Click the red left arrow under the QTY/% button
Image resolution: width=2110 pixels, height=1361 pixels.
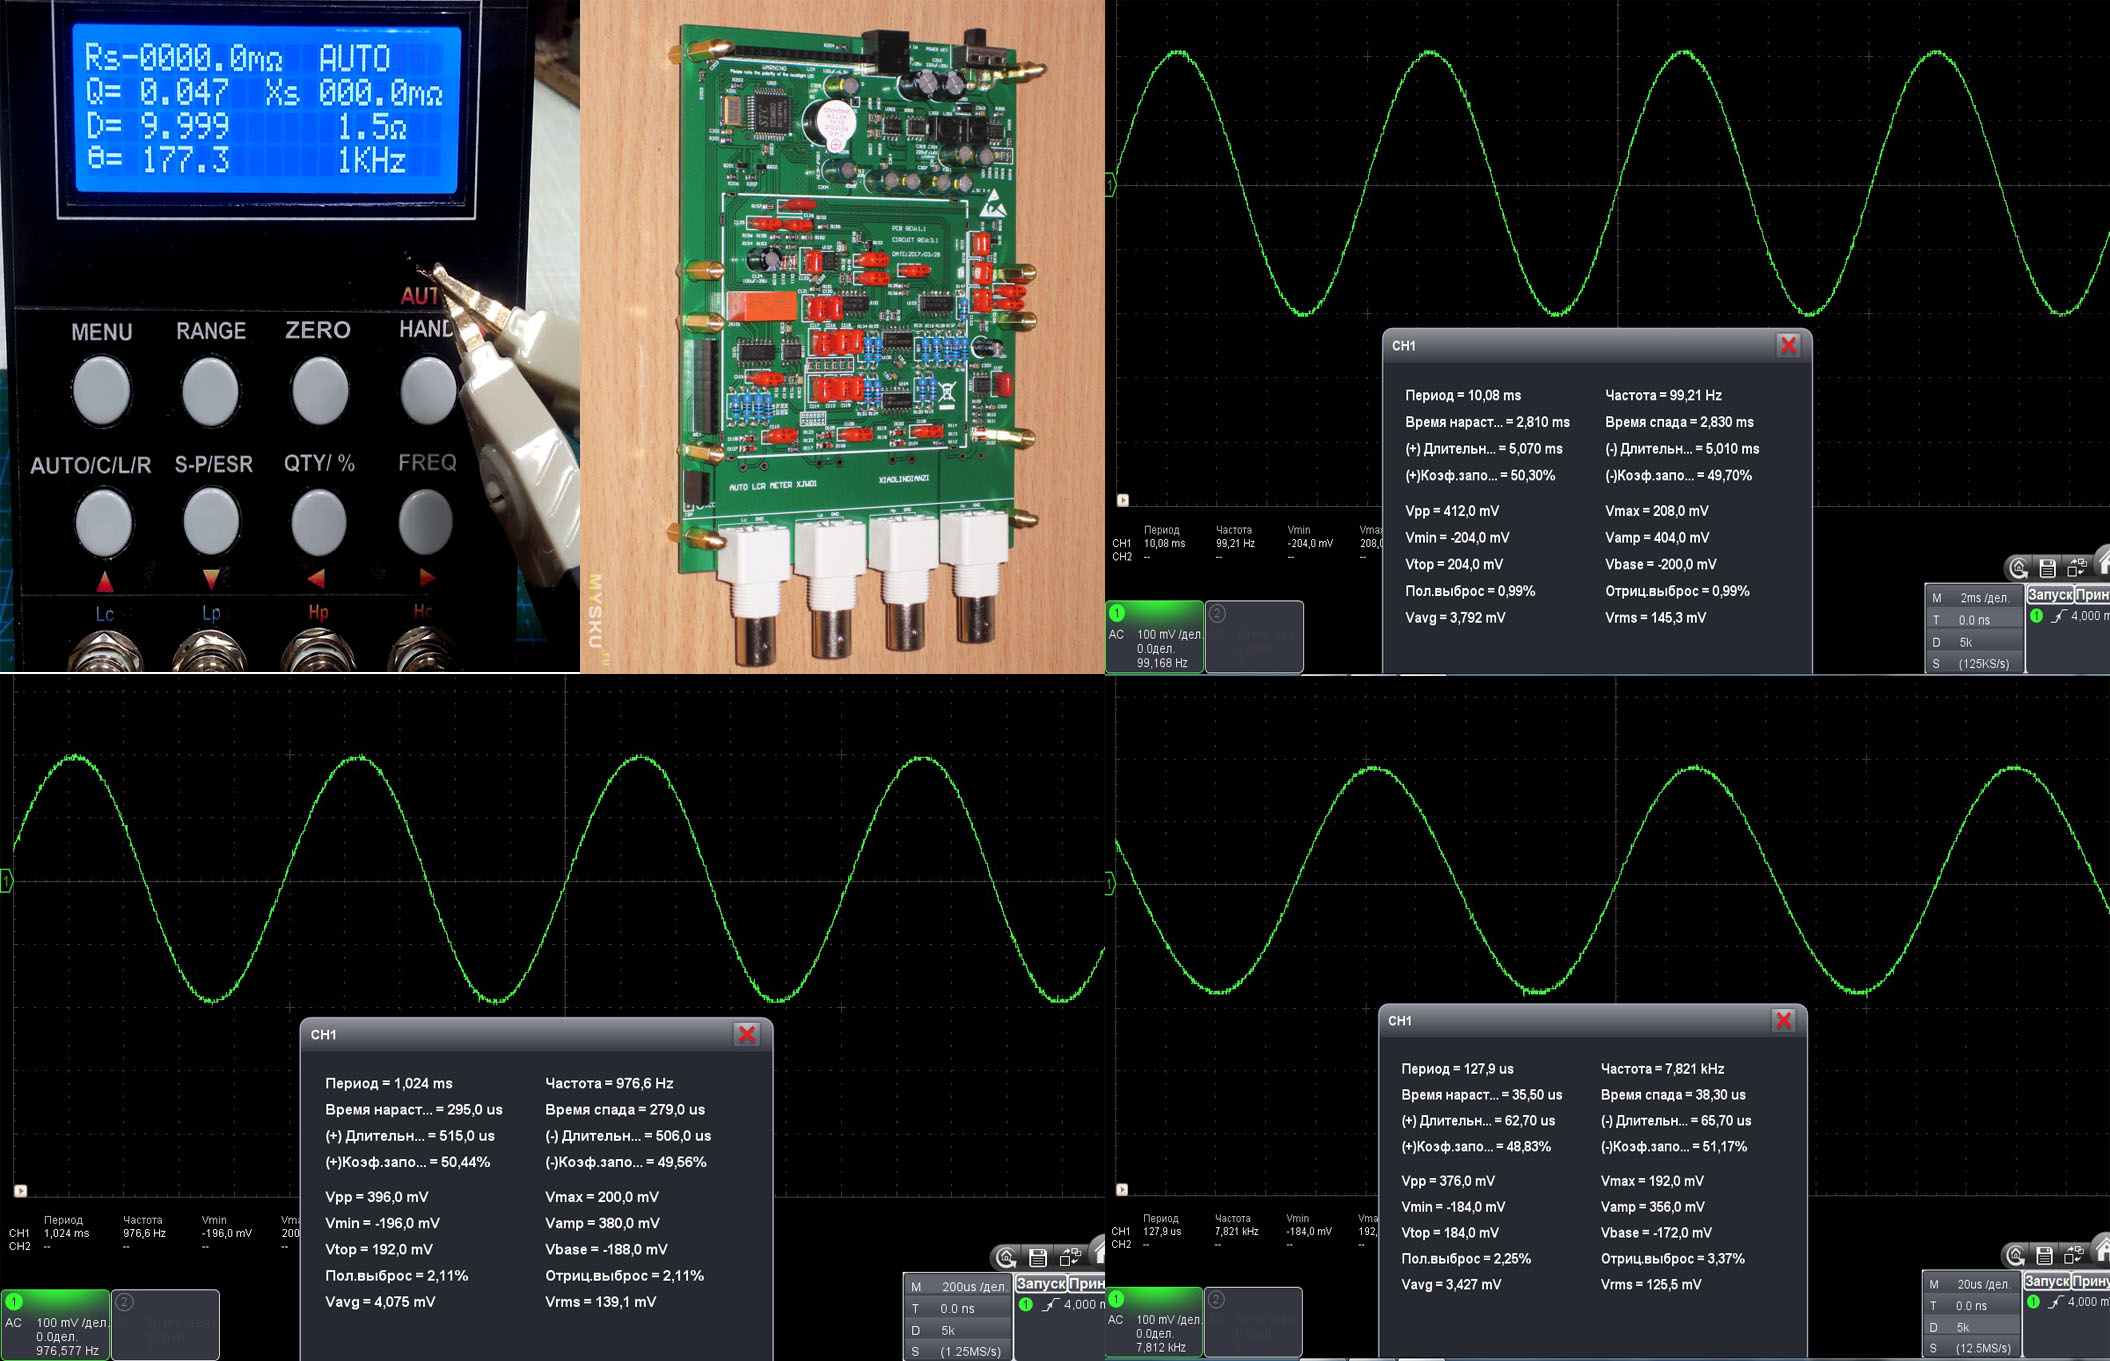316,578
